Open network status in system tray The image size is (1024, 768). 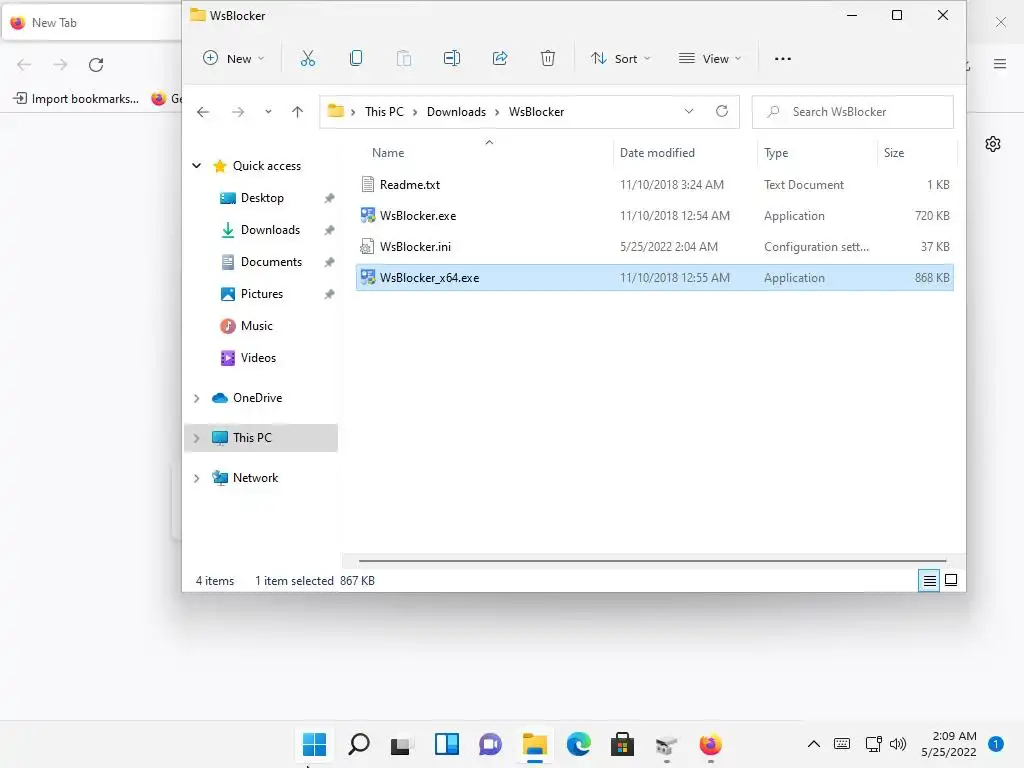[873, 744]
